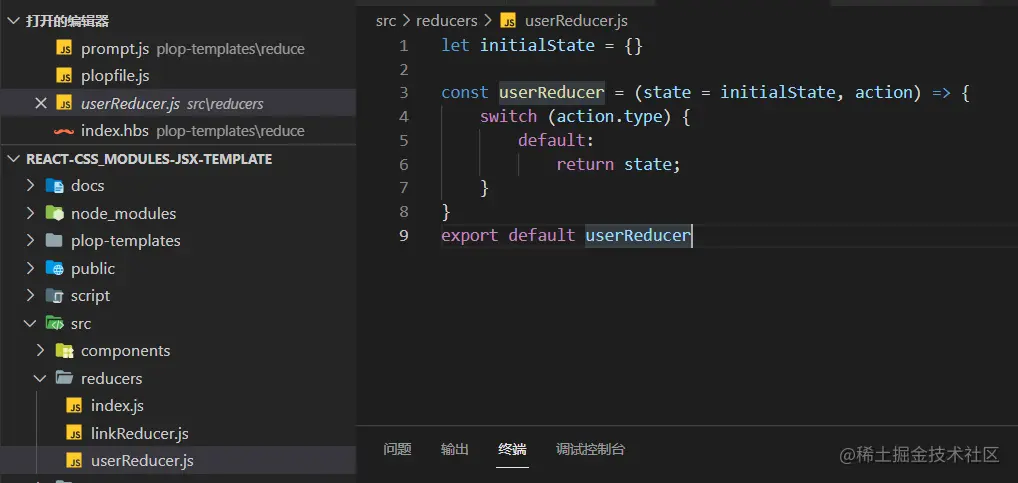
Task: Expand the docs folder chevron
Action: tap(30, 186)
